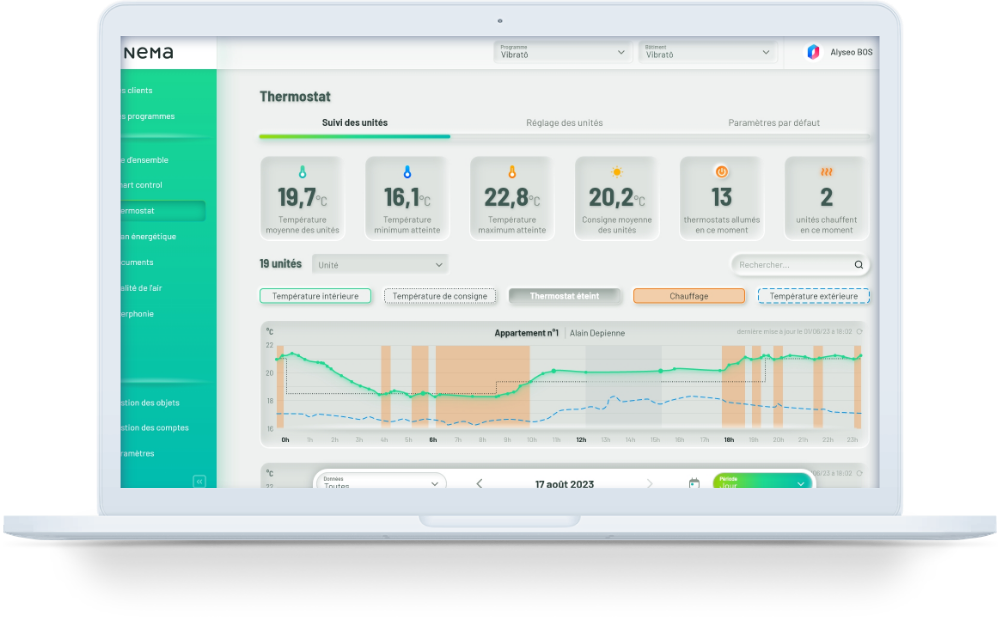The width and height of the screenshot is (1000, 624).
Task: Click the orange power icon for thermostats allumés
Action: [721, 172]
